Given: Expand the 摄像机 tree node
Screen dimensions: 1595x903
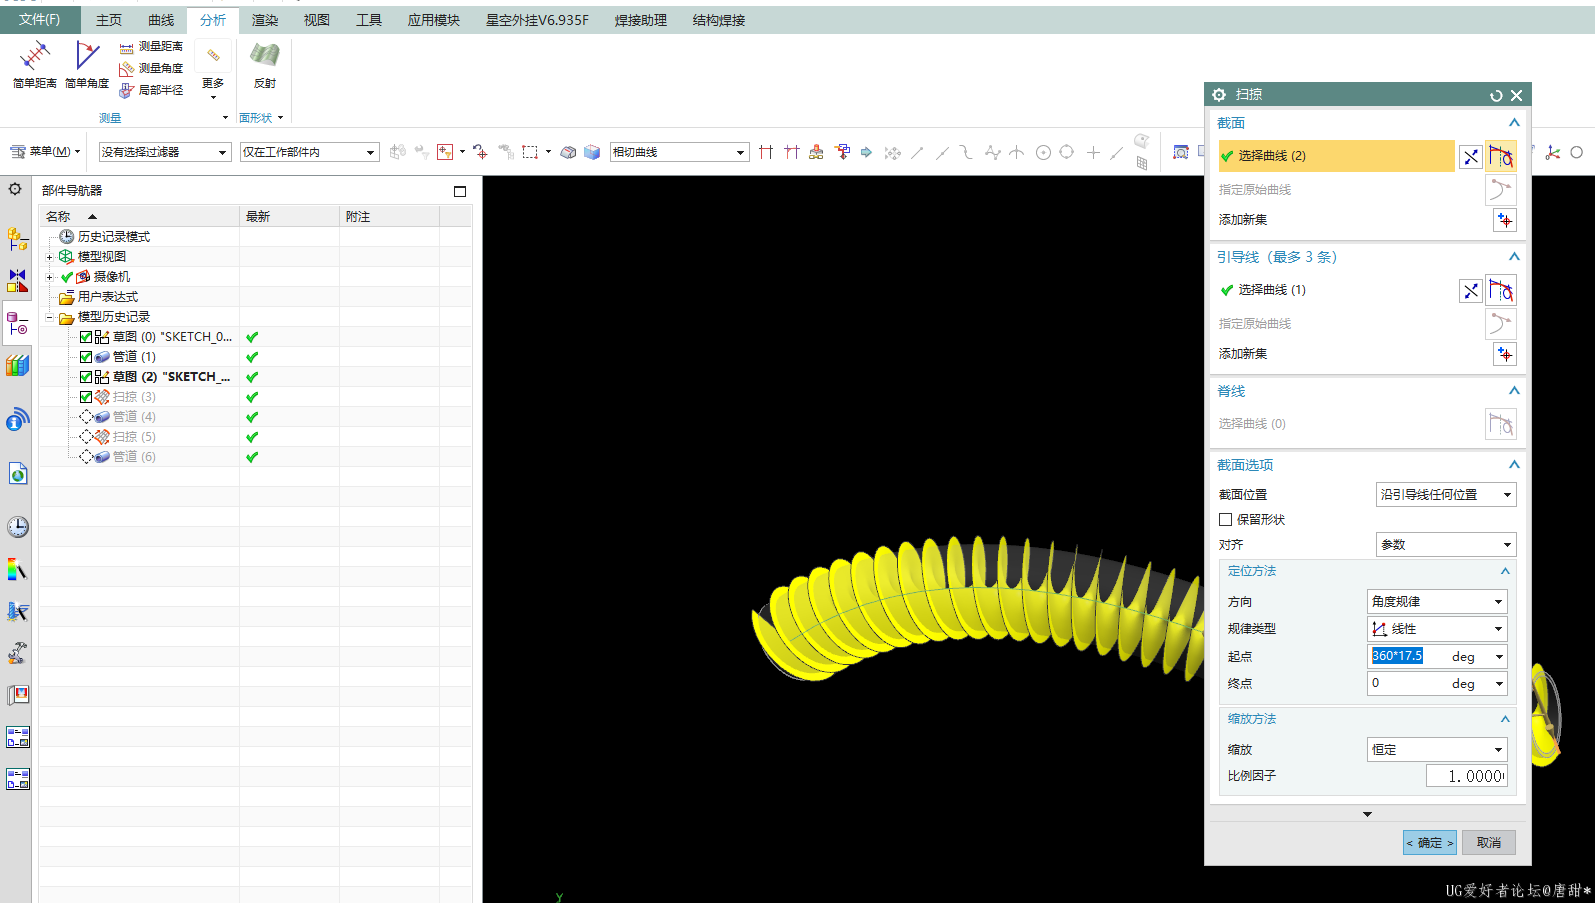Looking at the screenshot, I should [x=49, y=277].
